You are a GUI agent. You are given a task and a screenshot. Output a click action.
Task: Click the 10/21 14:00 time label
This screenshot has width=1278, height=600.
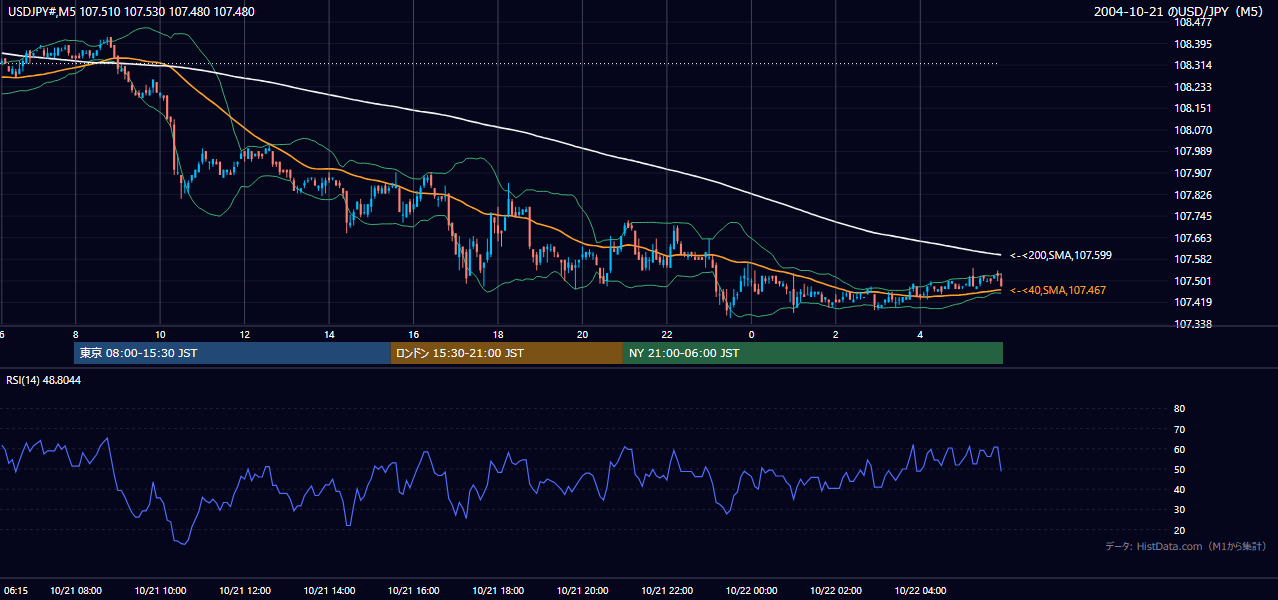tap(329, 590)
